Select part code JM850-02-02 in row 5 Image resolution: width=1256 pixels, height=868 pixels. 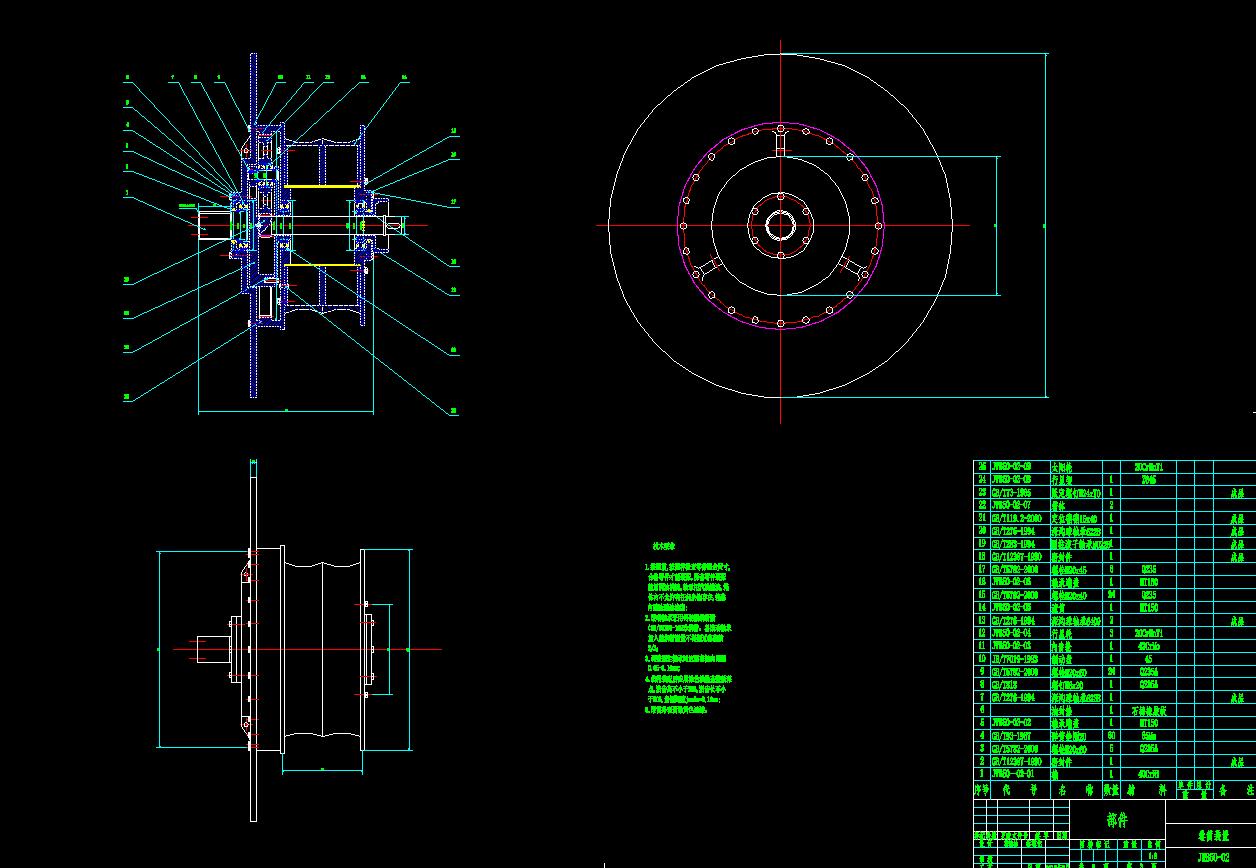[x=1011, y=723]
